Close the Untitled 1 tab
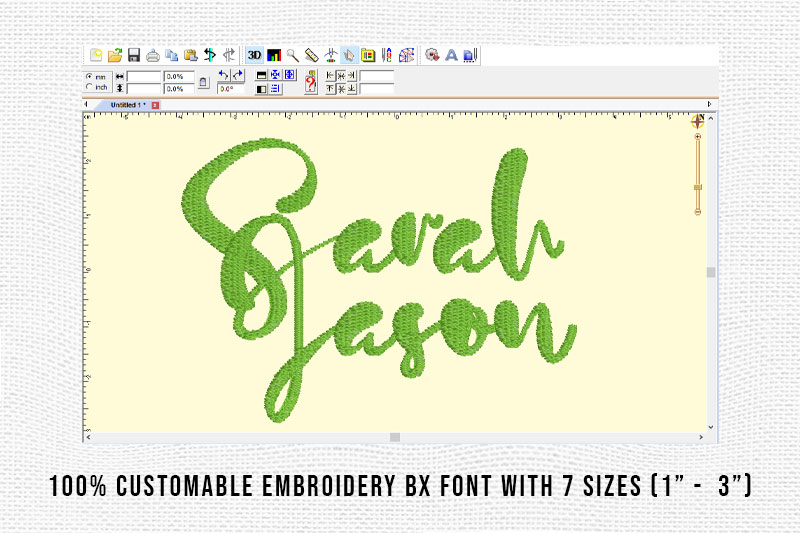 pos(155,105)
